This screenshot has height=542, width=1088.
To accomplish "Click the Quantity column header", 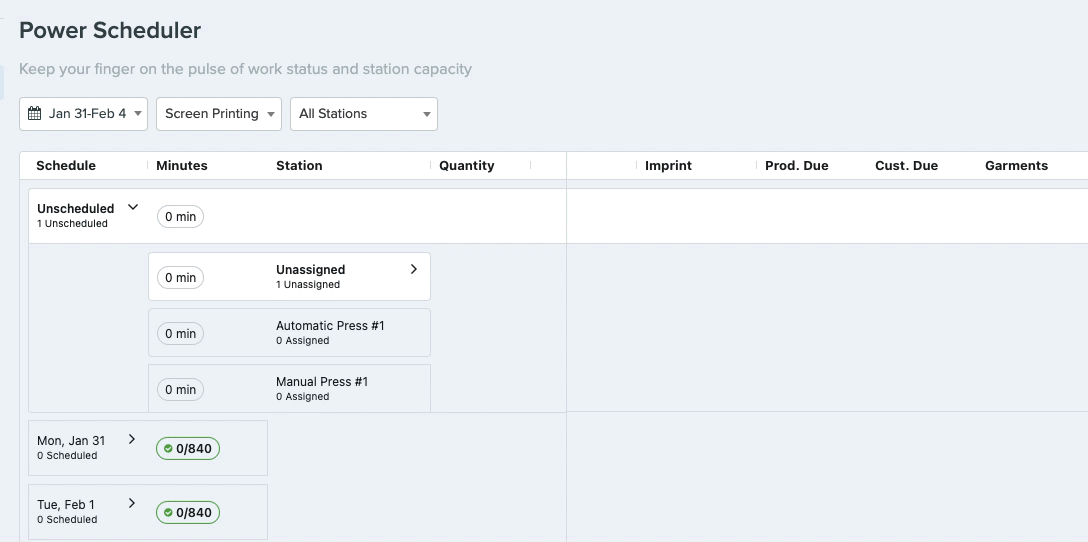I will click(x=467, y=165).
